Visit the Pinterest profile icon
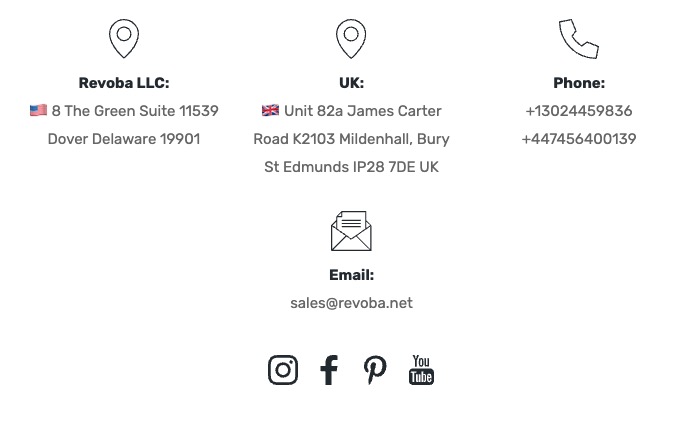The width and height of the screenshot is (700, 437). [375, 370]
